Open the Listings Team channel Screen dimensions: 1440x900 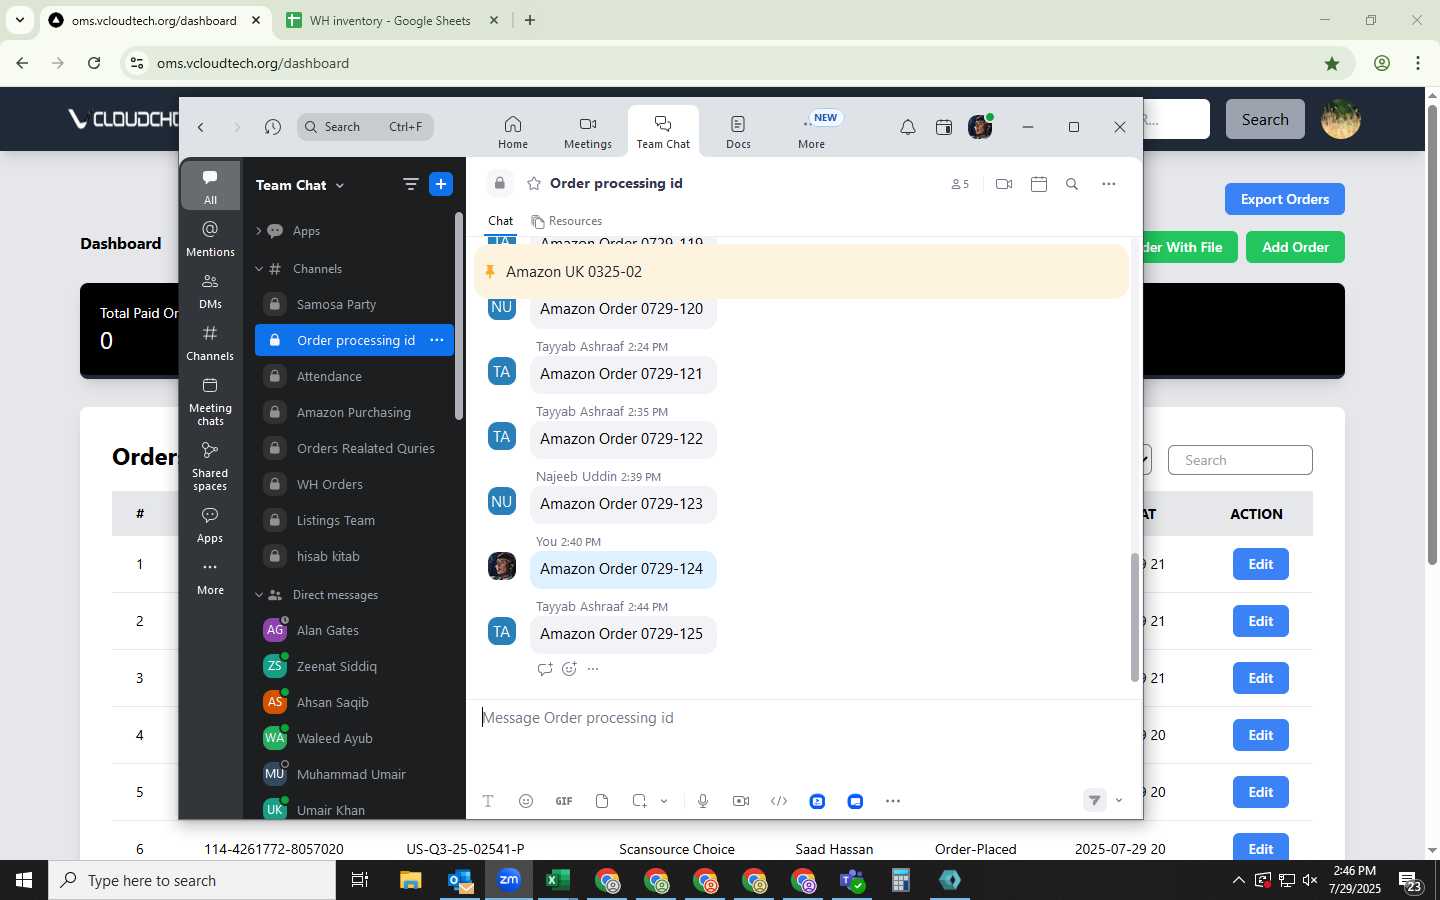tap(354, 520)
